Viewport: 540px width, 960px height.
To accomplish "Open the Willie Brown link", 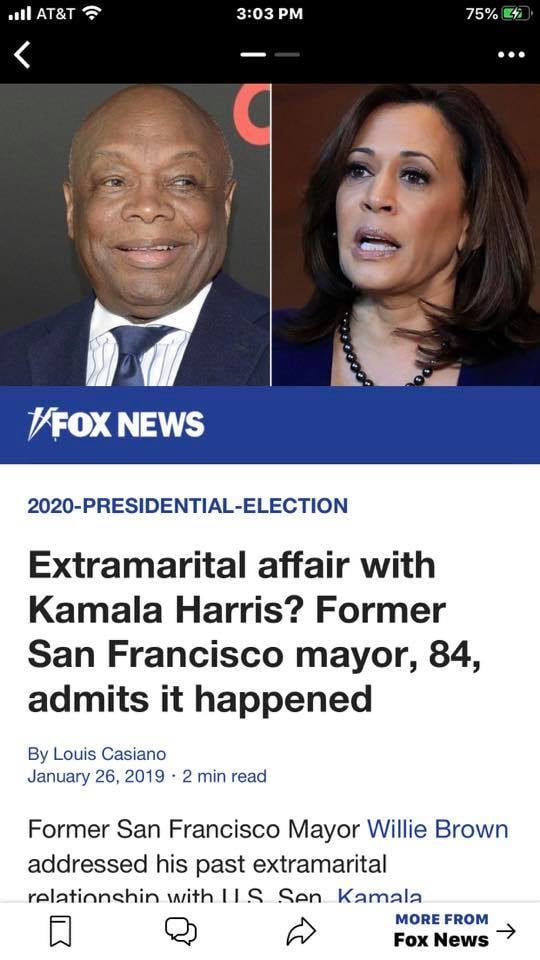I will tap(438, 830).
